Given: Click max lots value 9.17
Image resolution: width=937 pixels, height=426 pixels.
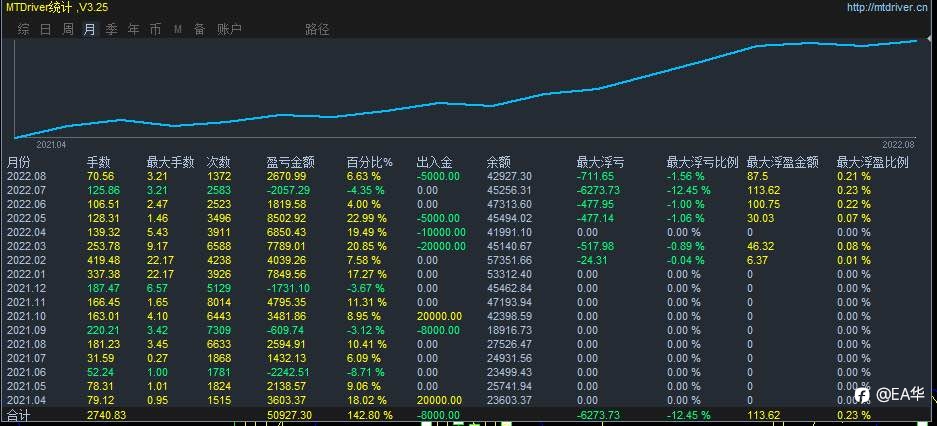Looking at the screenshot, I should pyautogui.click(x=157, y=247).
